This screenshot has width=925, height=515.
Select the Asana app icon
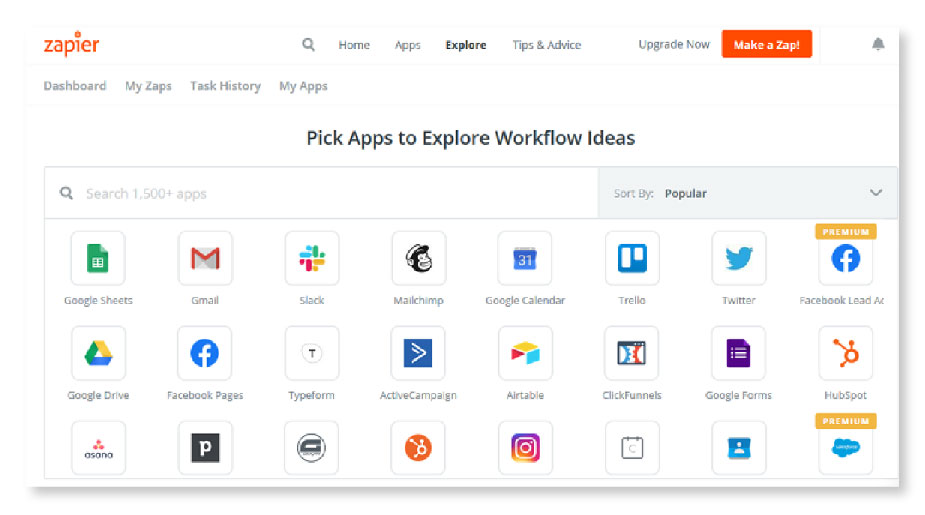point(98,448)
